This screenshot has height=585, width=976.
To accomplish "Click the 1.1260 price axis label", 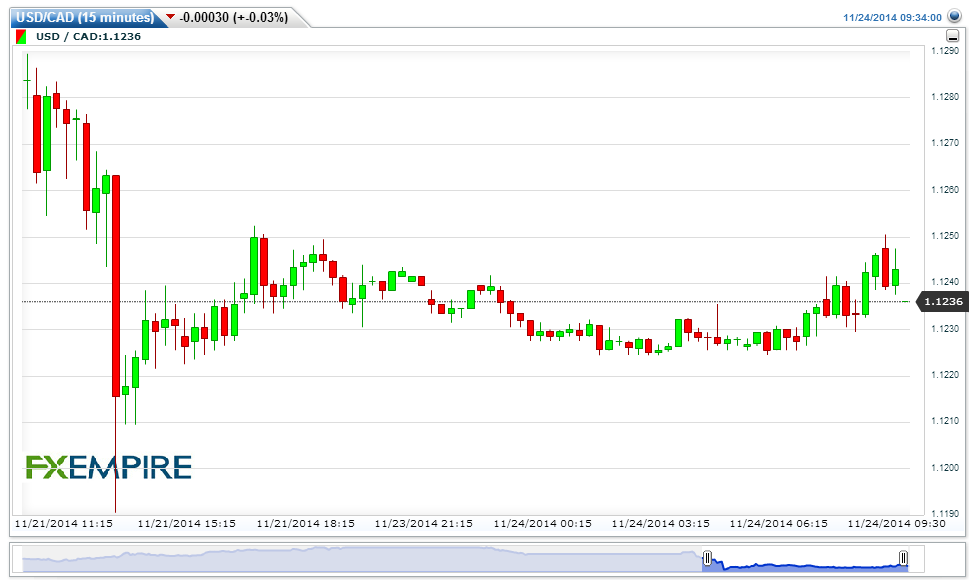I will pyautogui.click(x=945, y=190).
